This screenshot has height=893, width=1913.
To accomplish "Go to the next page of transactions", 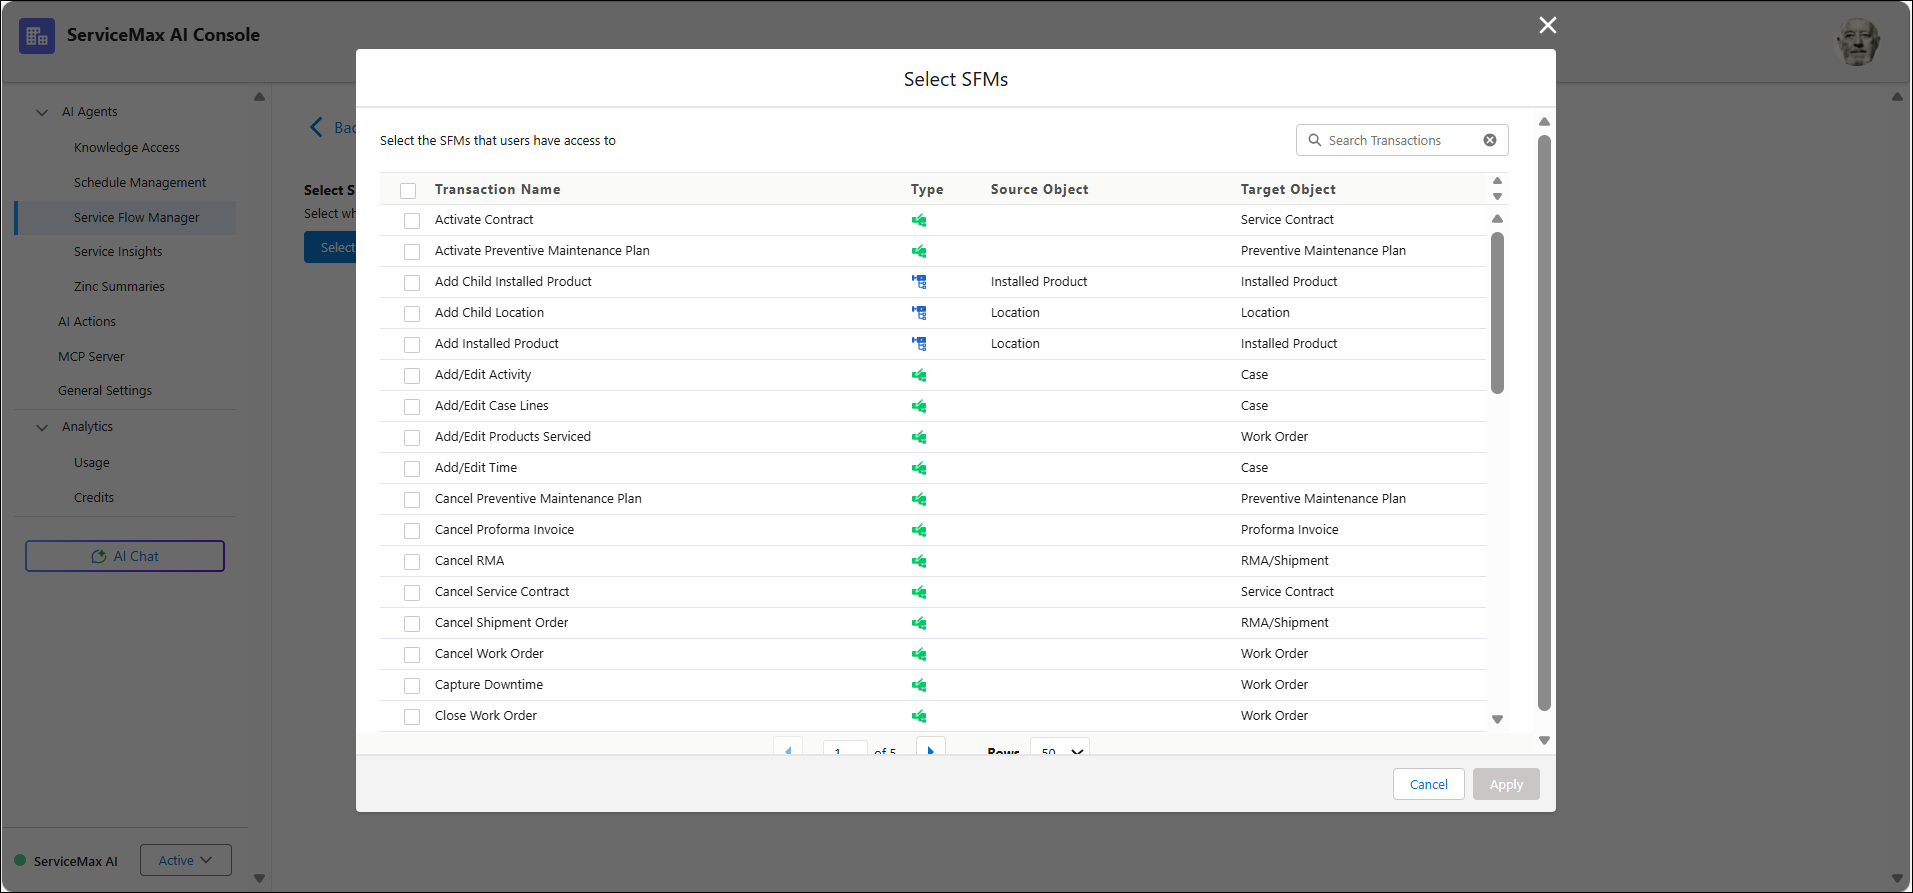I will [931, 749].
